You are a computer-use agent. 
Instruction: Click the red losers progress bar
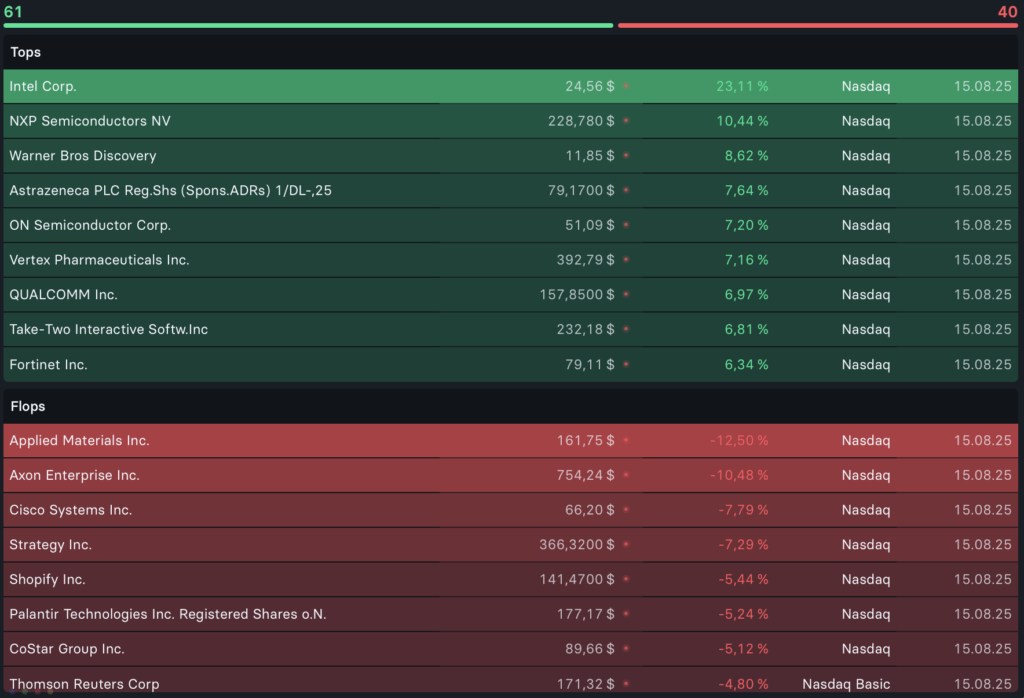(x=818, y=25)
